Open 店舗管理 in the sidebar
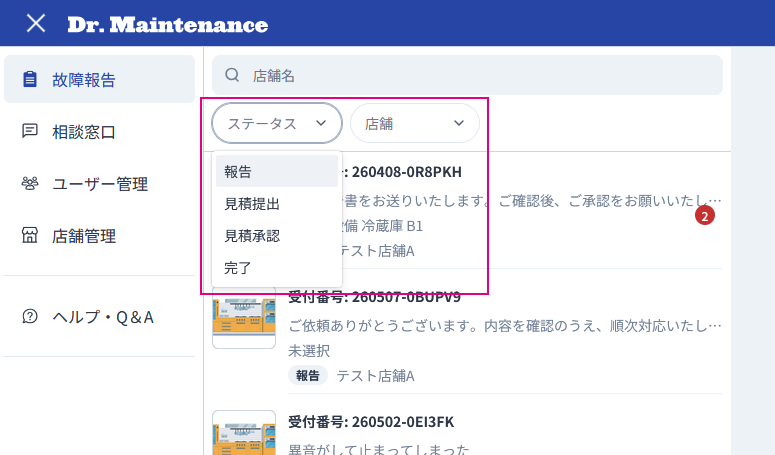 (99, 236)
